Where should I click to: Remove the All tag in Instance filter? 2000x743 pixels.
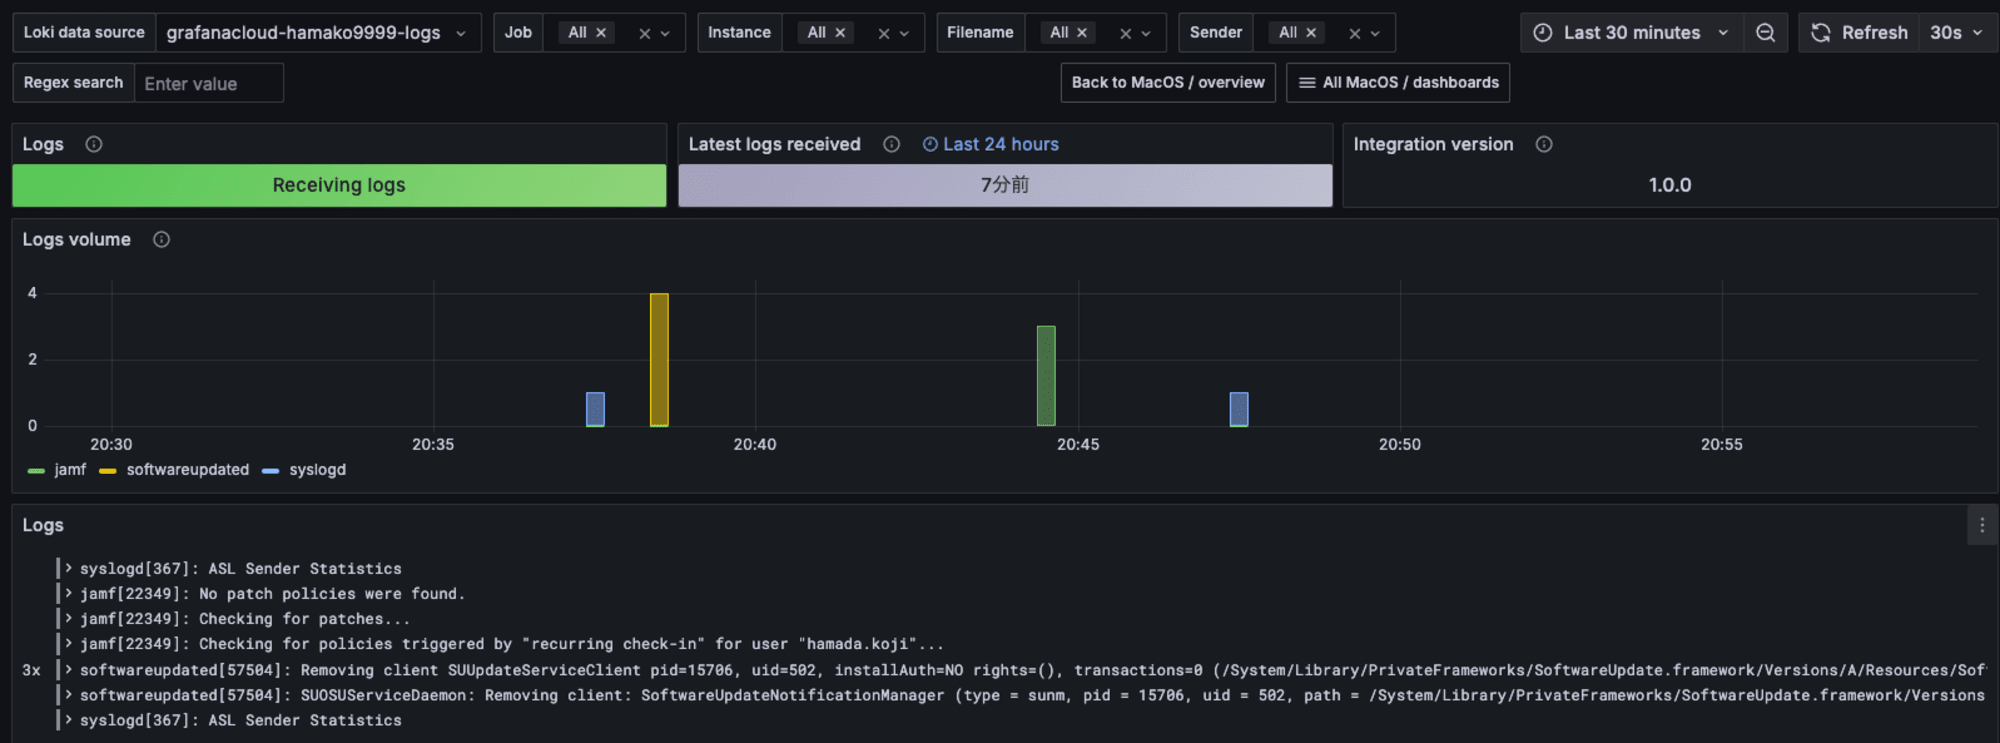840,33
